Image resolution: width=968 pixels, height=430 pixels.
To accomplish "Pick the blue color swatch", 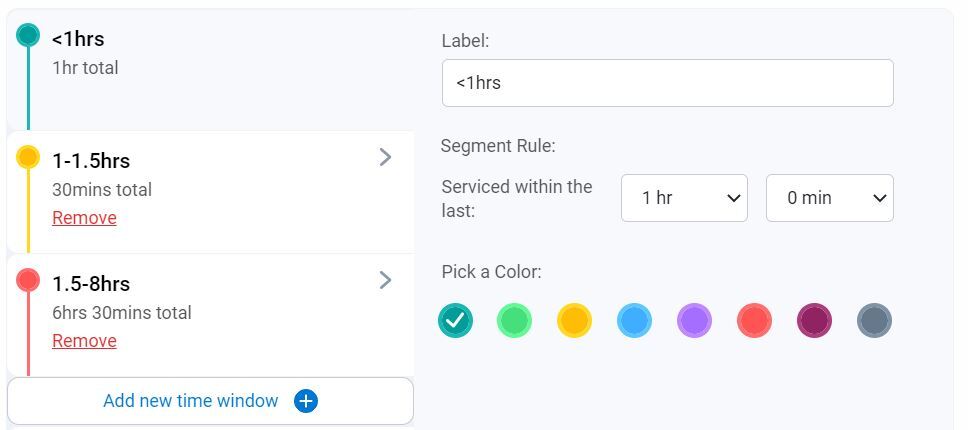I will coord(635,320).
